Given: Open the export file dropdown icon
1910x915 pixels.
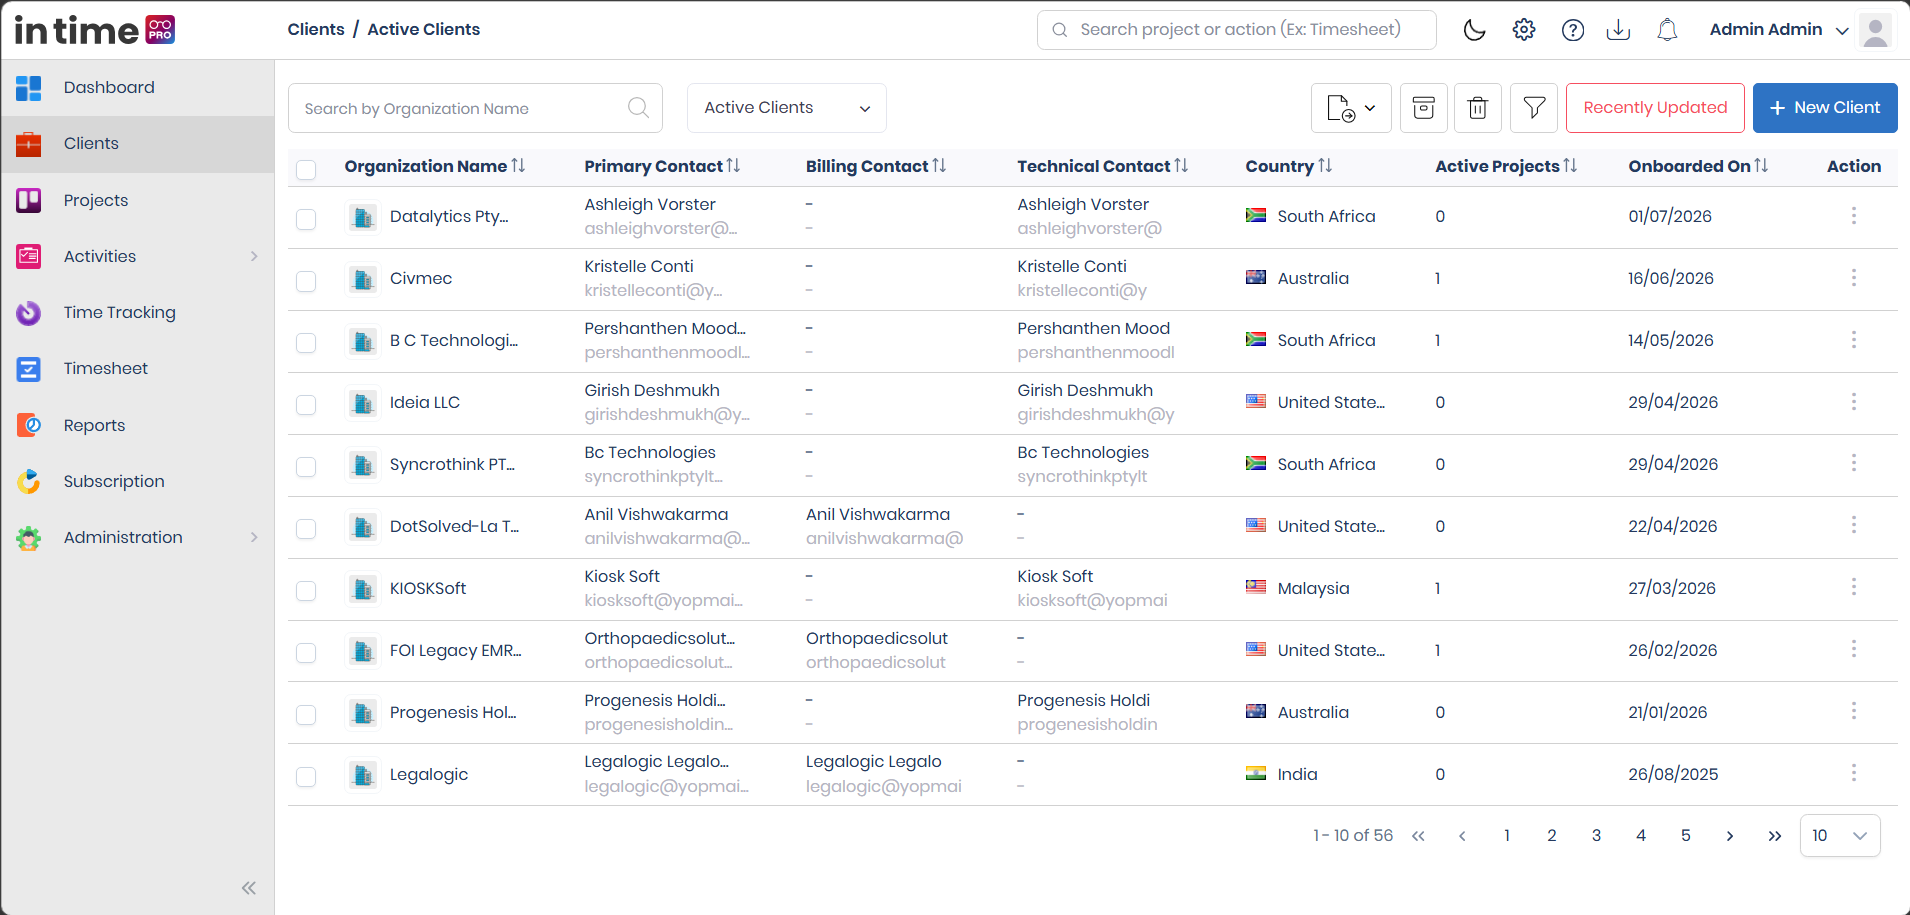Looking at the screenshot, I should [1351, 108].
